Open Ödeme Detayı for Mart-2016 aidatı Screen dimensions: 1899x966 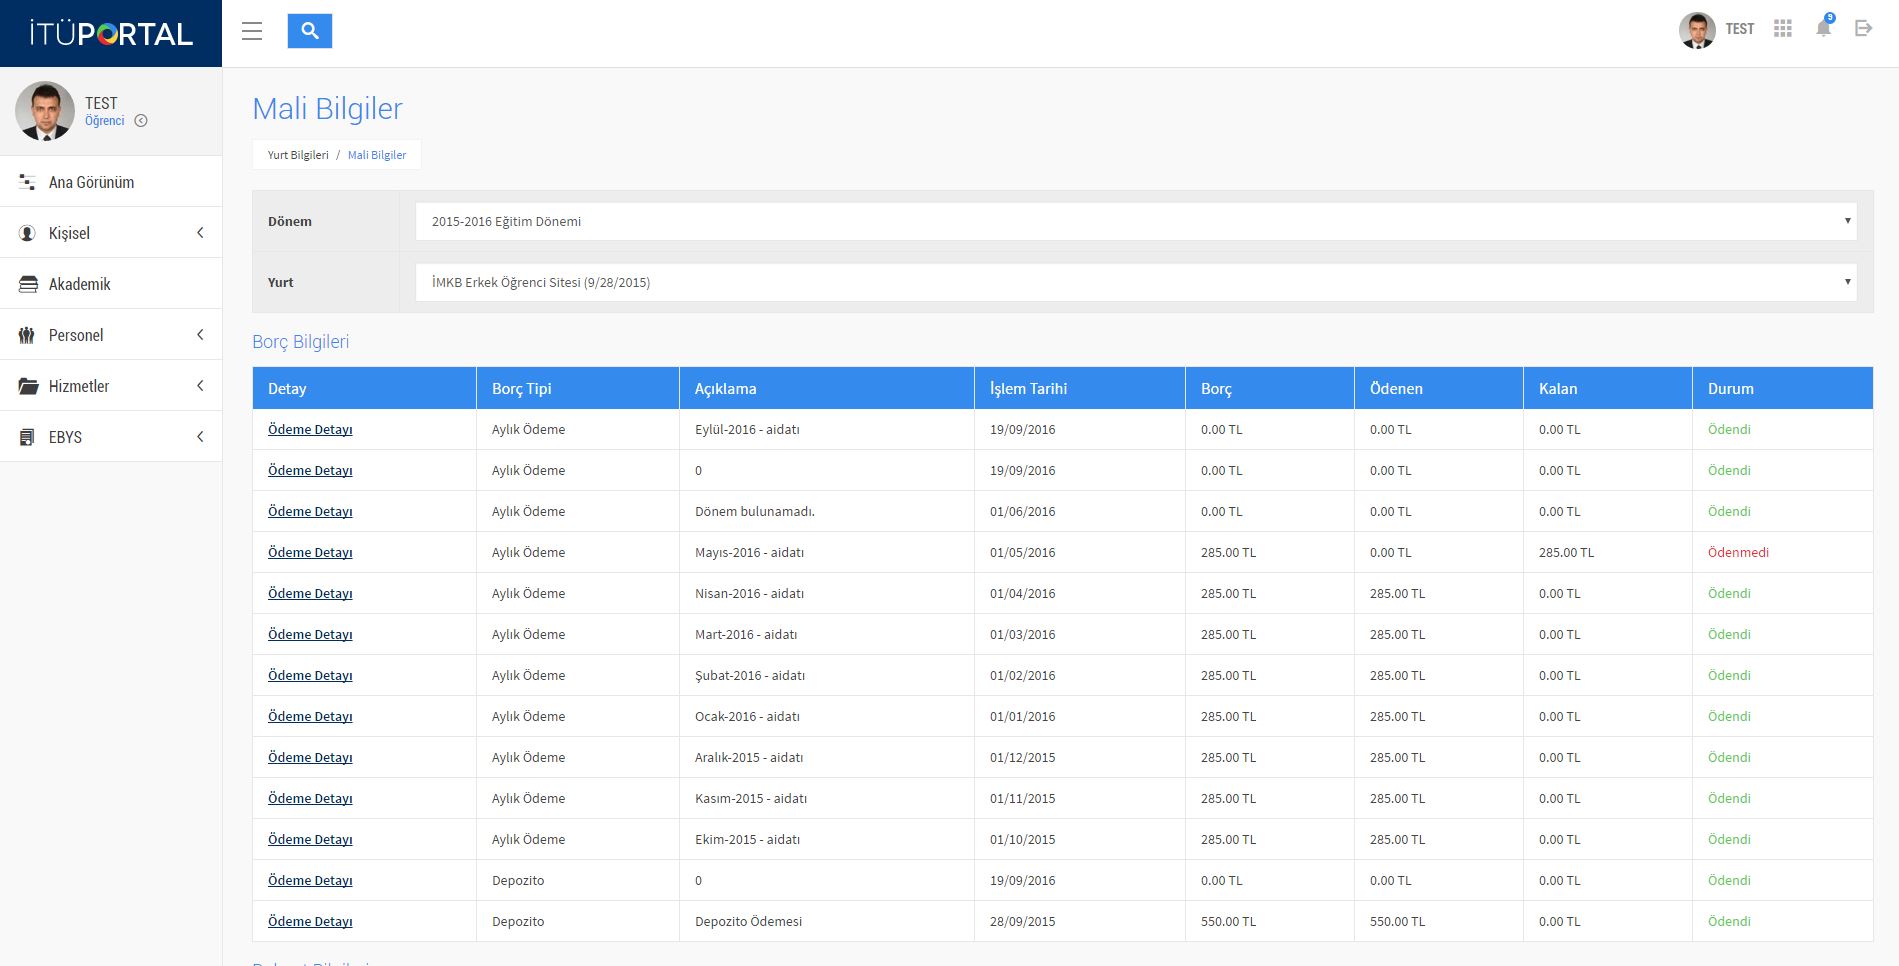point(310,635)
